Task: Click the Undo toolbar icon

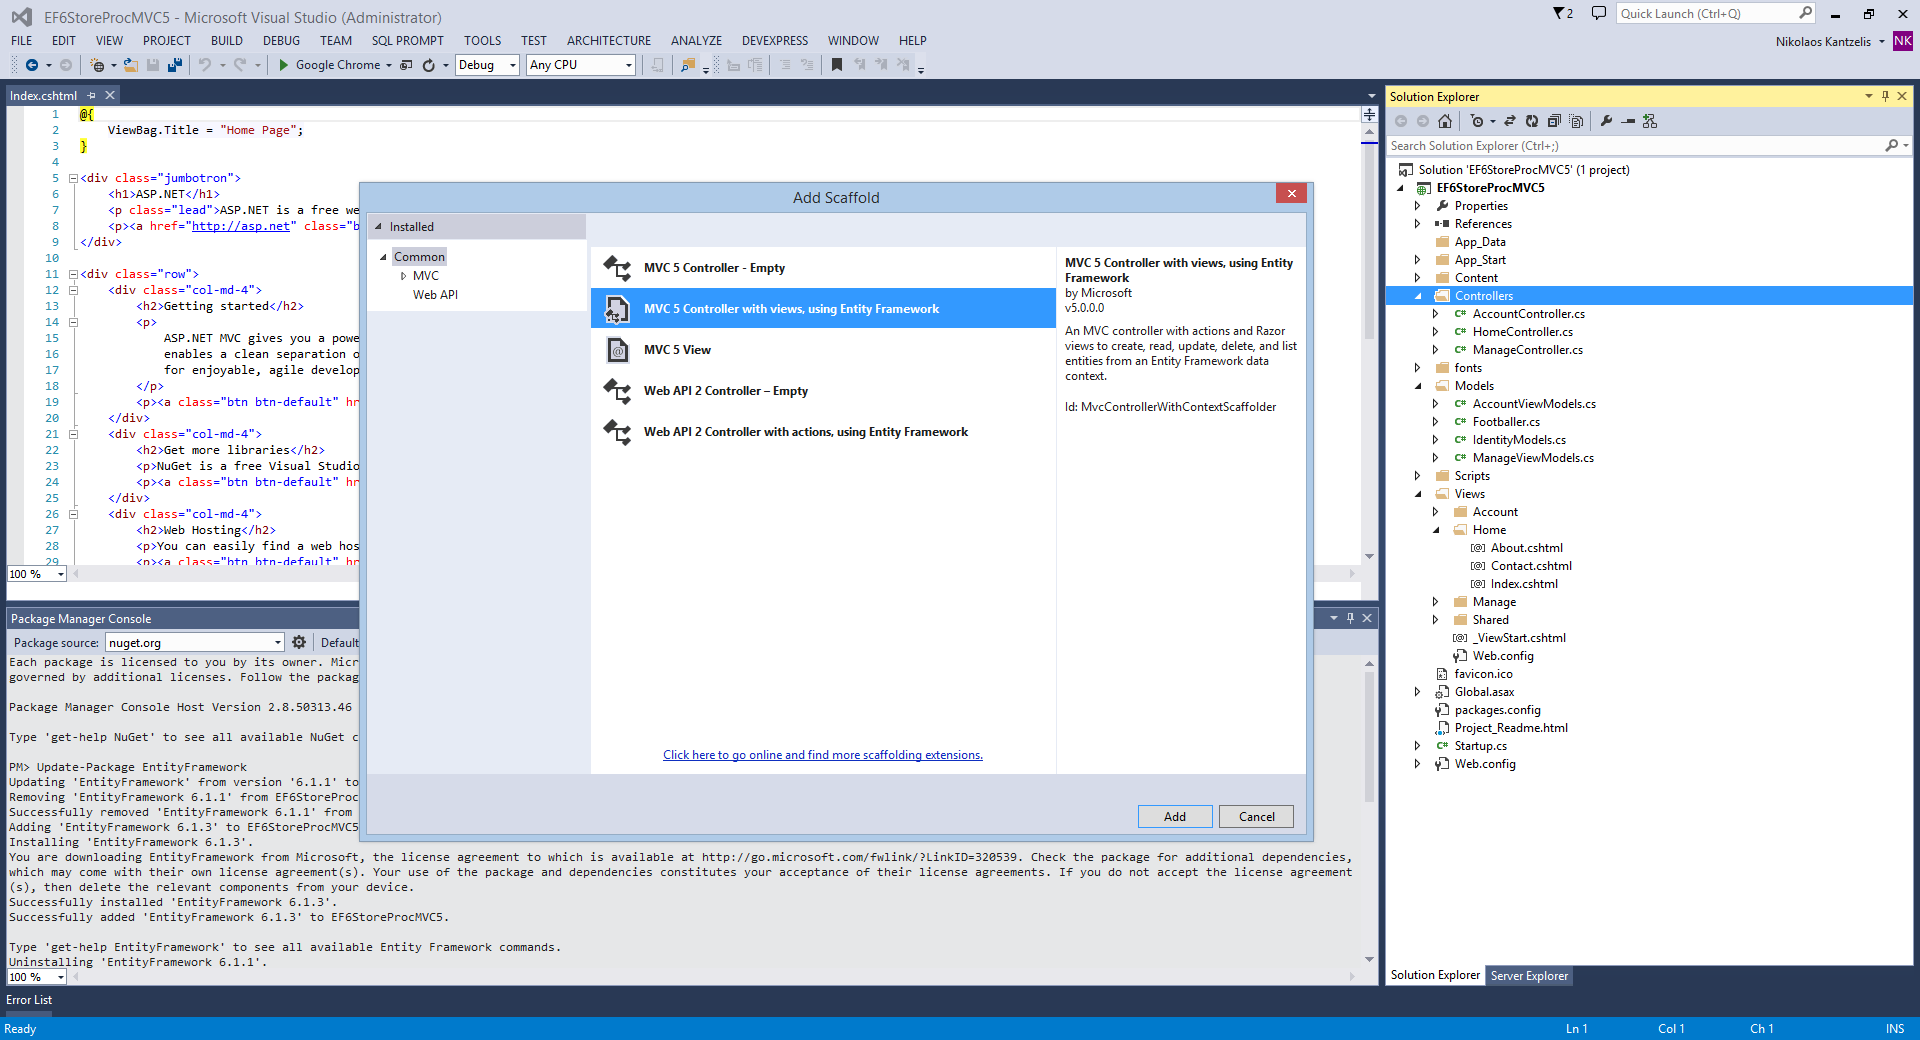Action: click(x=204, y=65)
